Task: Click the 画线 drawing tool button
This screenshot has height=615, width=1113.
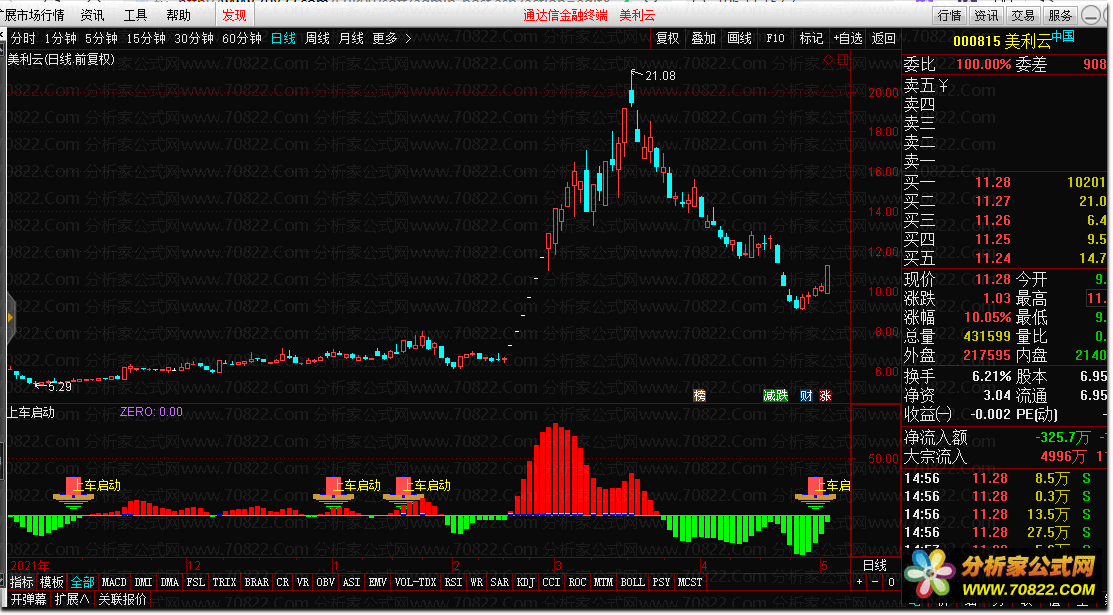Action: (x=740, y=38)
